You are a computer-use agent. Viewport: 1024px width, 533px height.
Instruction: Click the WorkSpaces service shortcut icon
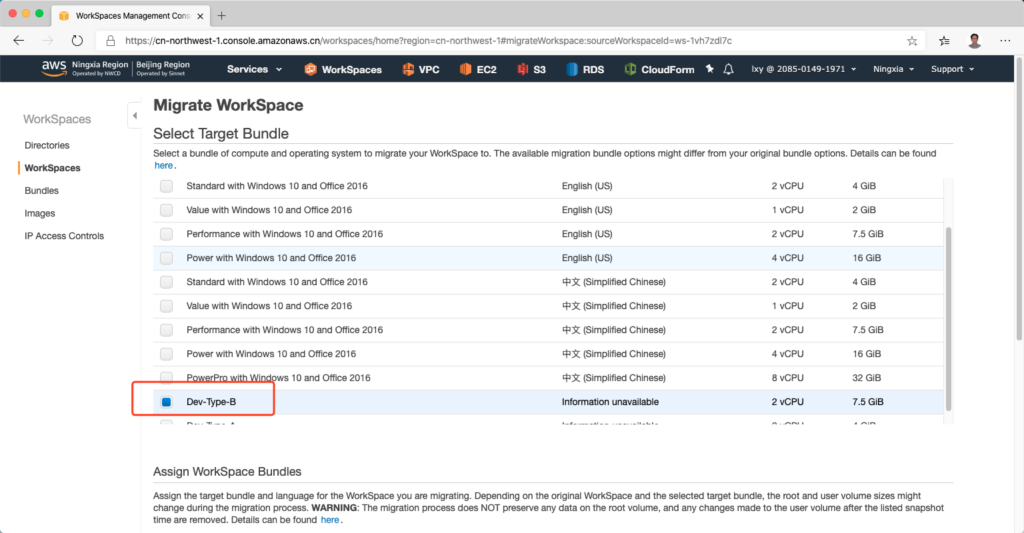pos(310,69)
